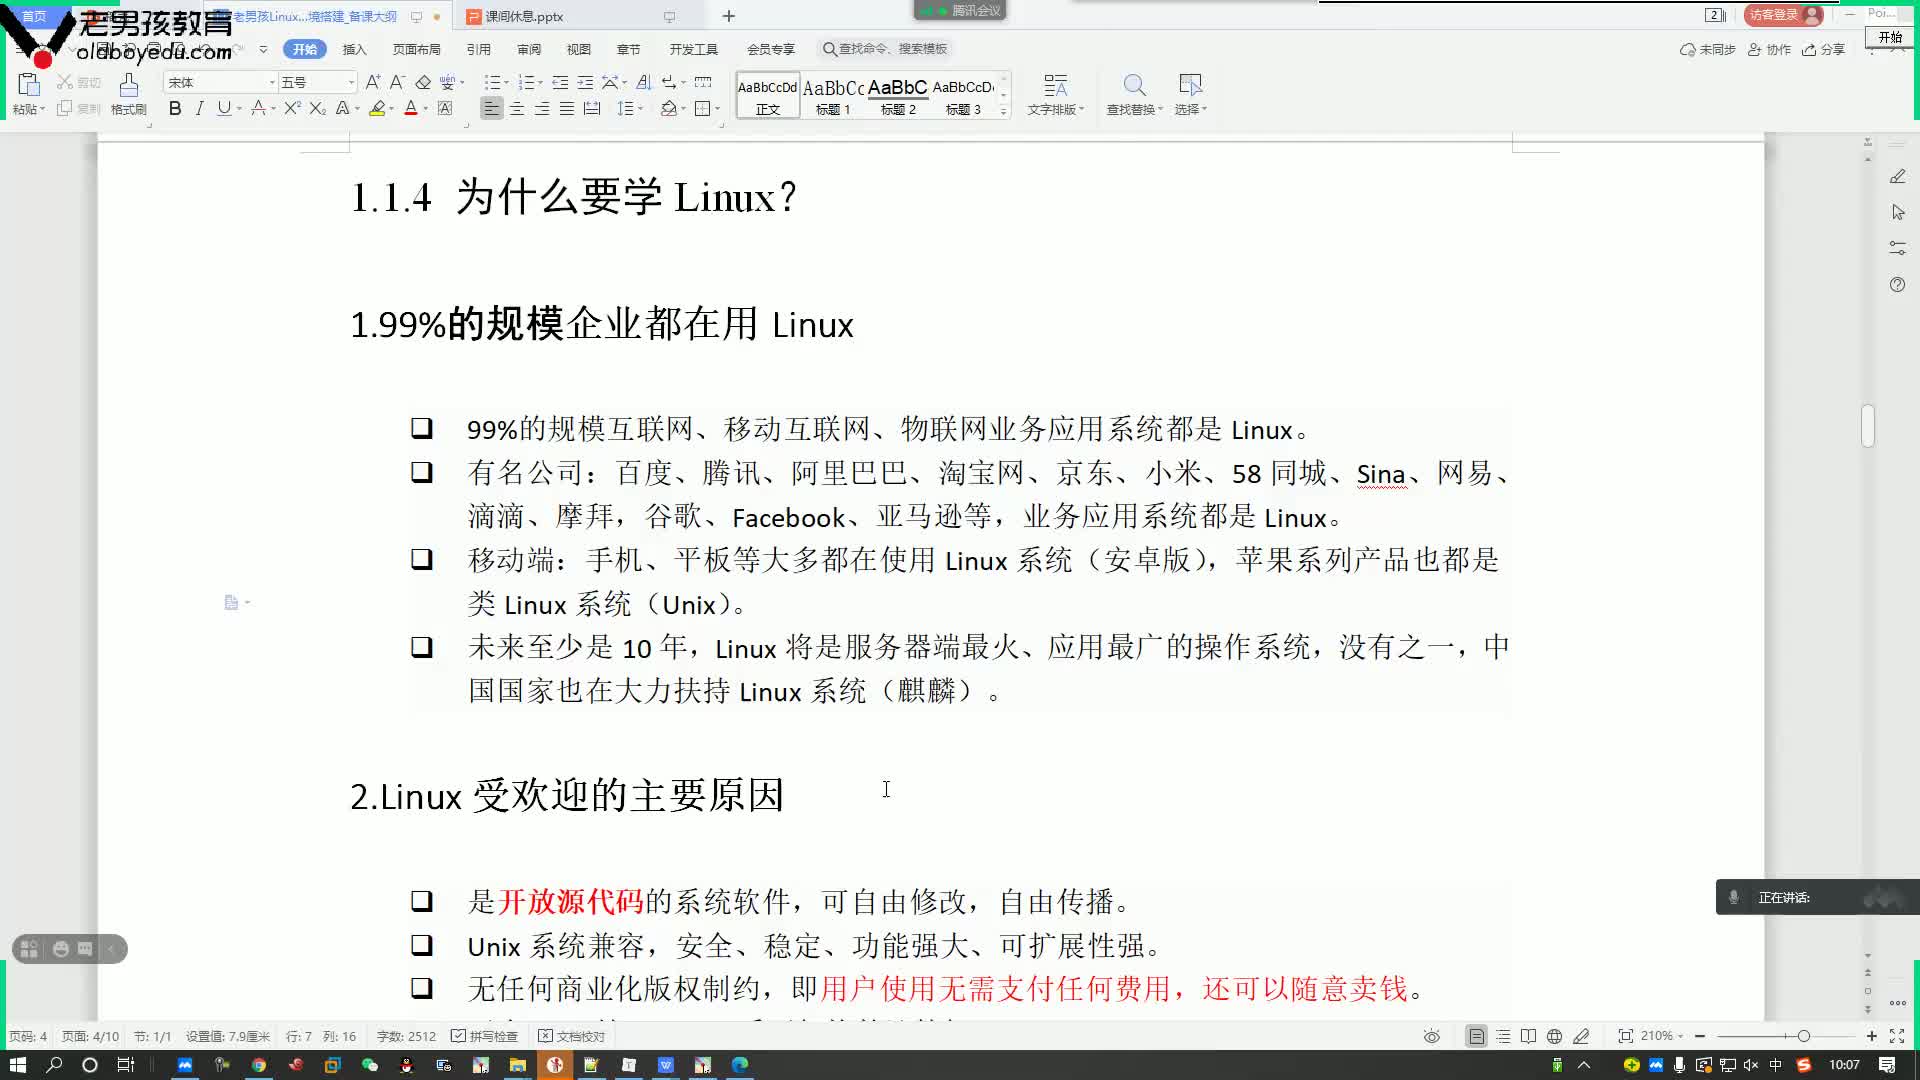Expand the numbered list dropdown
The width and height of the screenshot is (1920, 1080).
pyautogui.click(x=540, y=82)
